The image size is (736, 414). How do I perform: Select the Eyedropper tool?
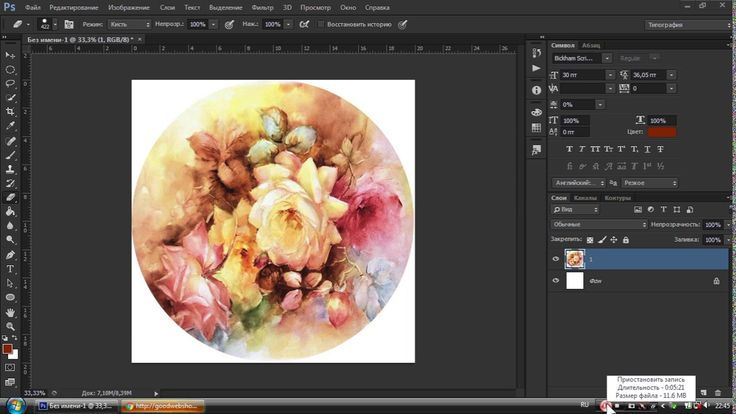coord(10,127)
